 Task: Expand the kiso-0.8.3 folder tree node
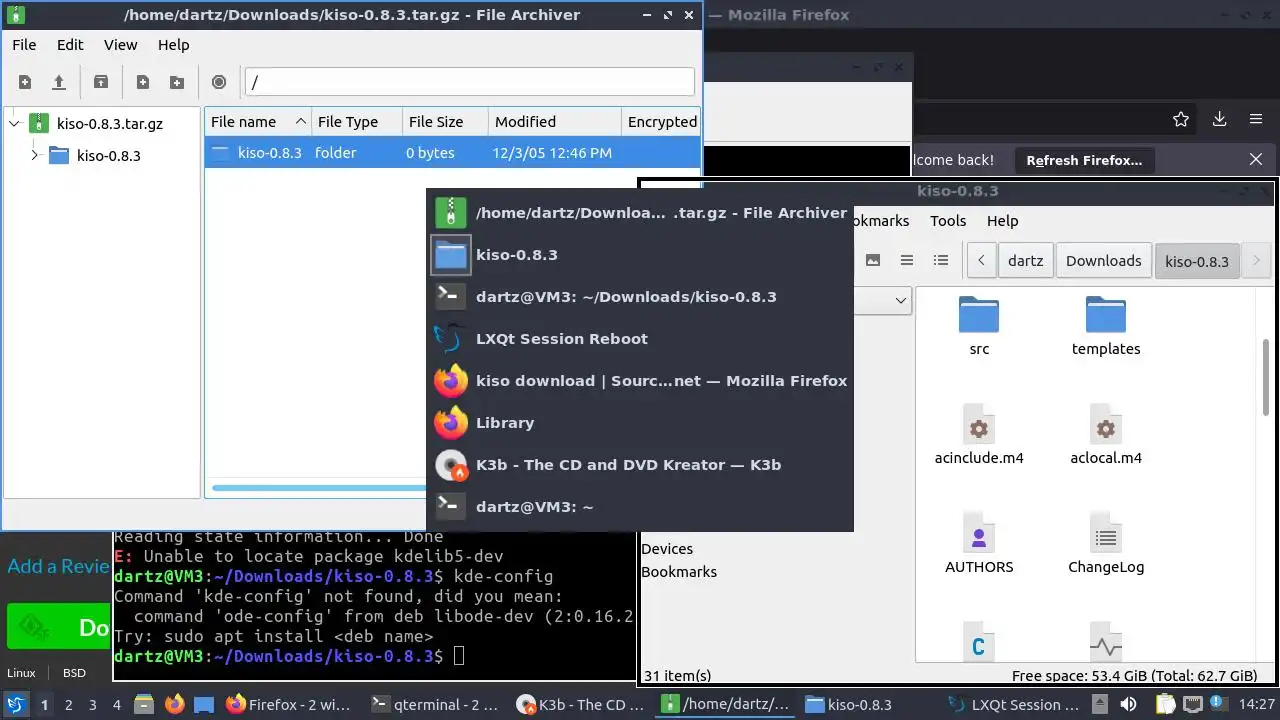tap(35, 155)
